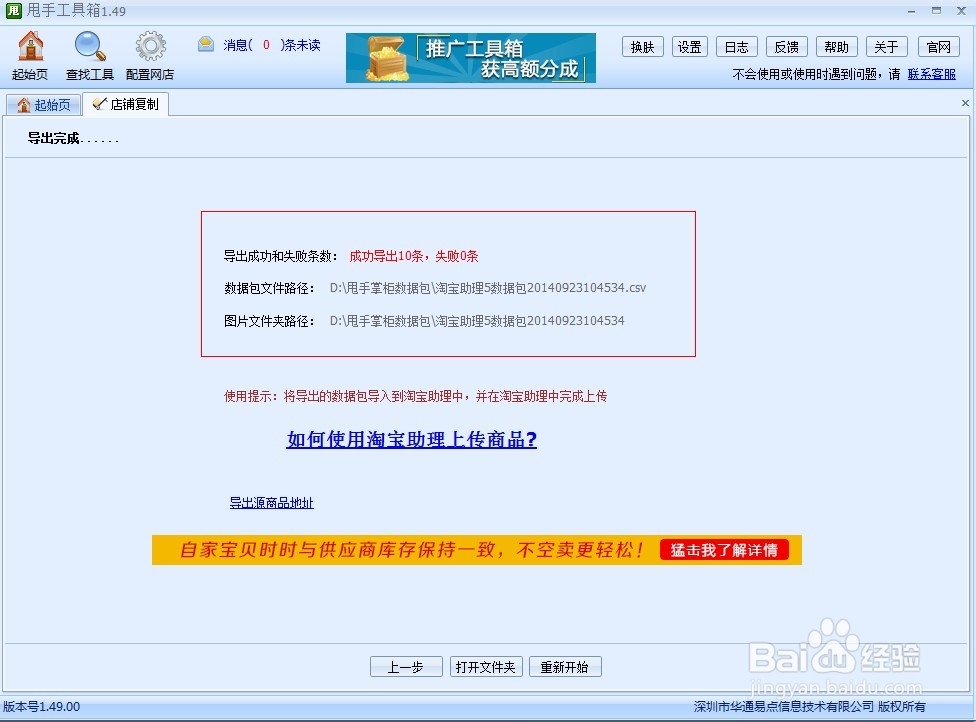
Task: Click the 使用提示 hint text line
Action: (415, 396)
